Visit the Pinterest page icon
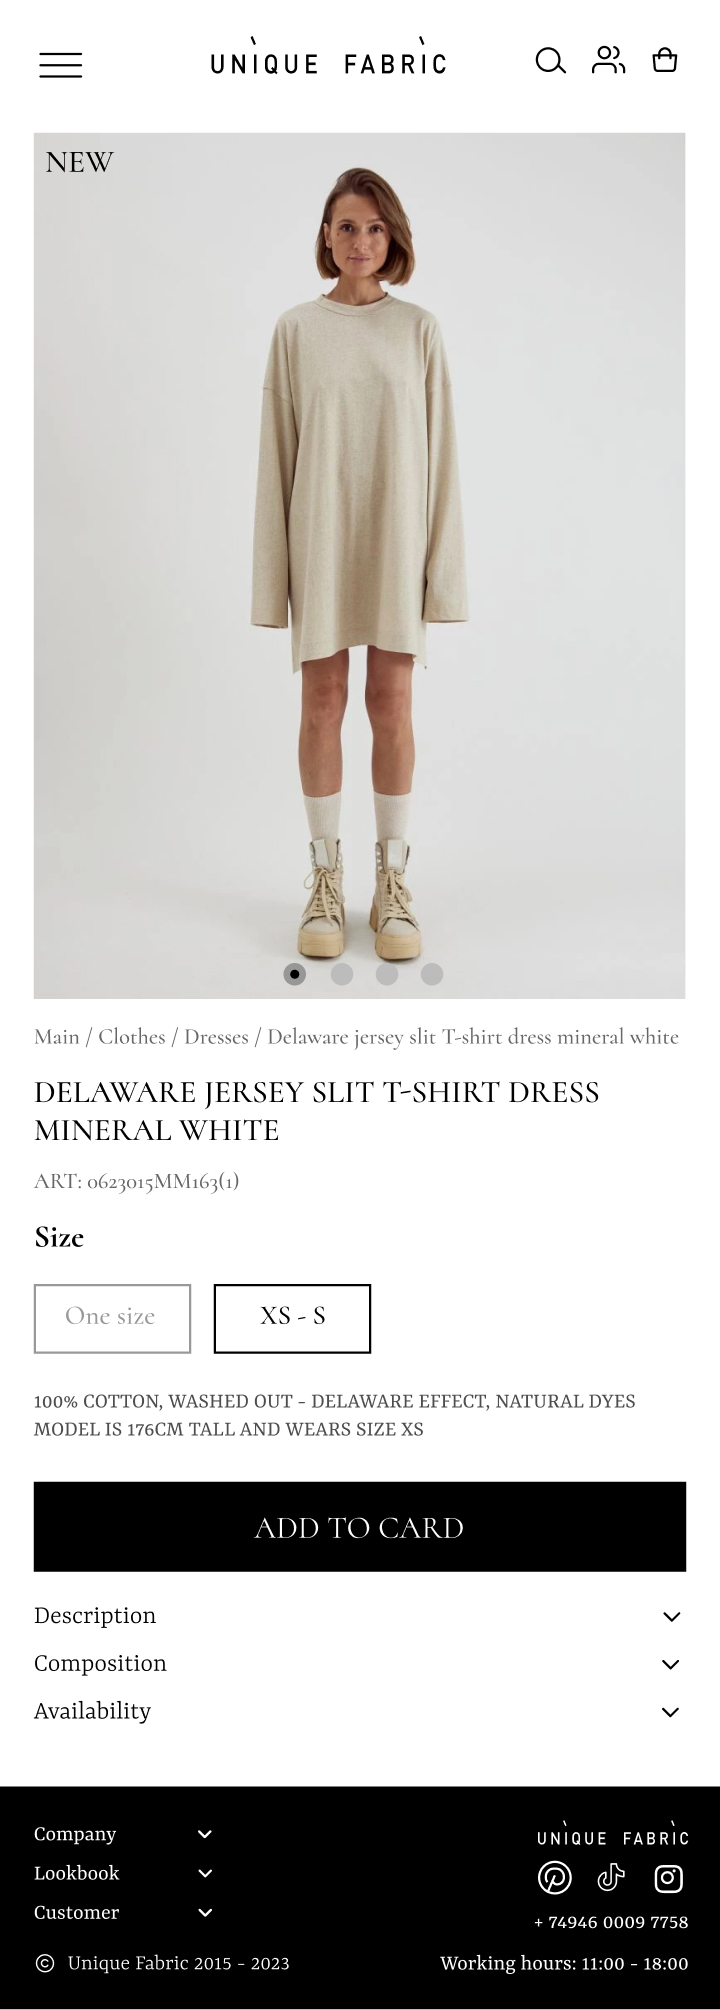Screen dimensions: 720x2010 pos(555,1878)
